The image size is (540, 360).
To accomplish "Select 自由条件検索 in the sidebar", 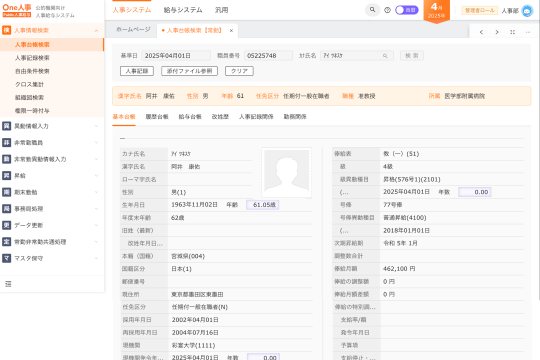I will point(32,71).
